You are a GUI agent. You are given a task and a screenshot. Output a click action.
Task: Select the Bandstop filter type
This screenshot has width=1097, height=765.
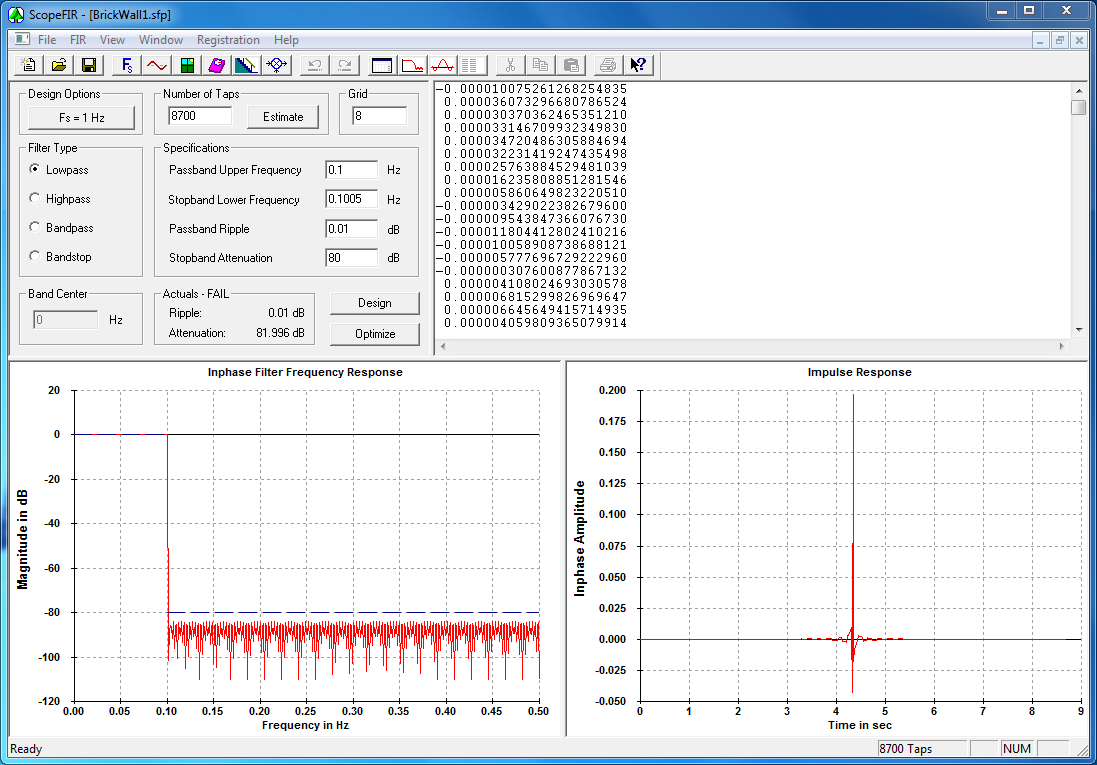pyautogui.click(x=36, y=257)
